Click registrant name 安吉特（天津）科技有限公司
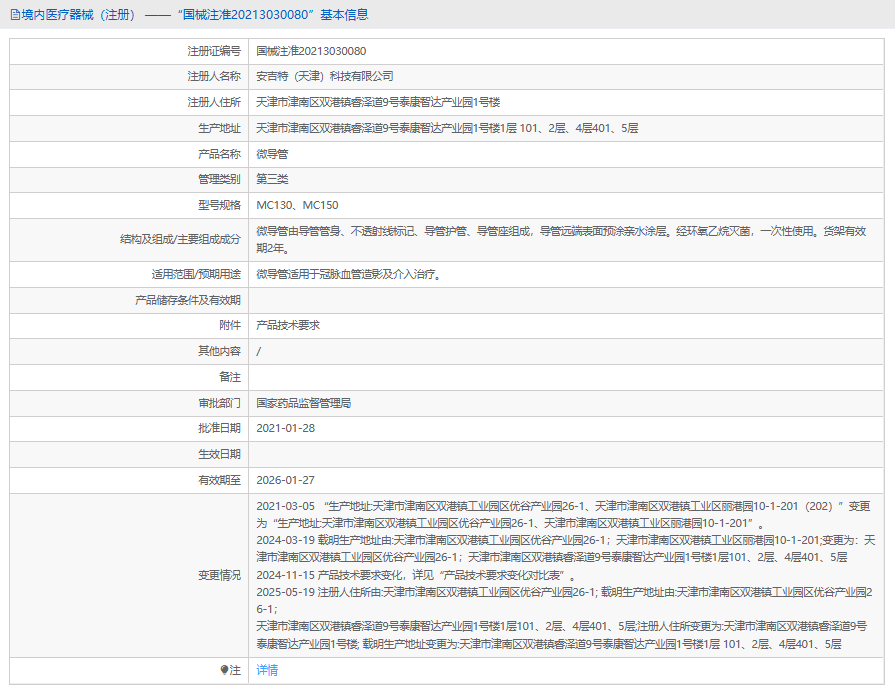The image size is (895, 691). [325, 76]
